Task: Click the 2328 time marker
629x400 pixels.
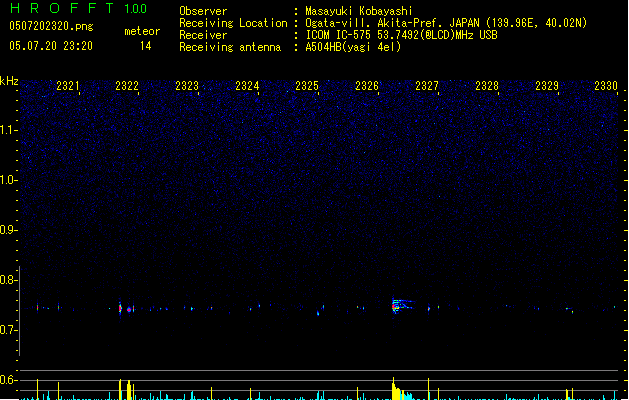Action: [487, 86]
